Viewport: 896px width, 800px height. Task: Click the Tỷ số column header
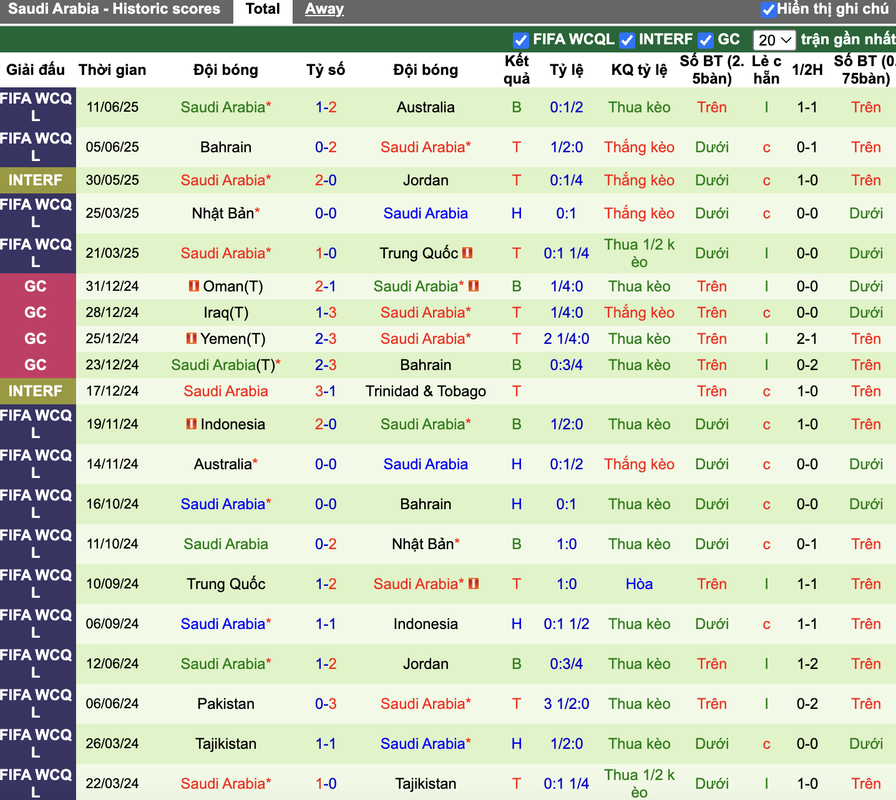(326, 70)
